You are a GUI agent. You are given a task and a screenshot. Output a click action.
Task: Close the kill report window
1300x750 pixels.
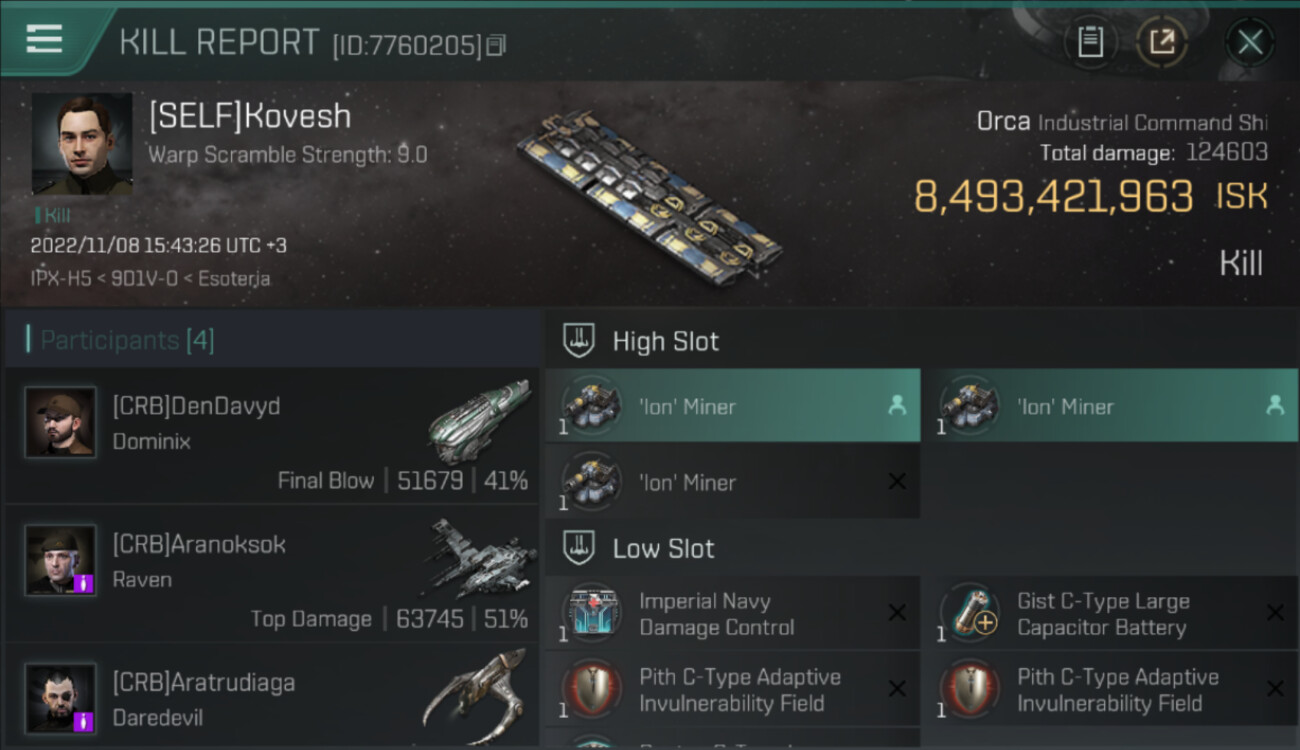coord(1249,42)
